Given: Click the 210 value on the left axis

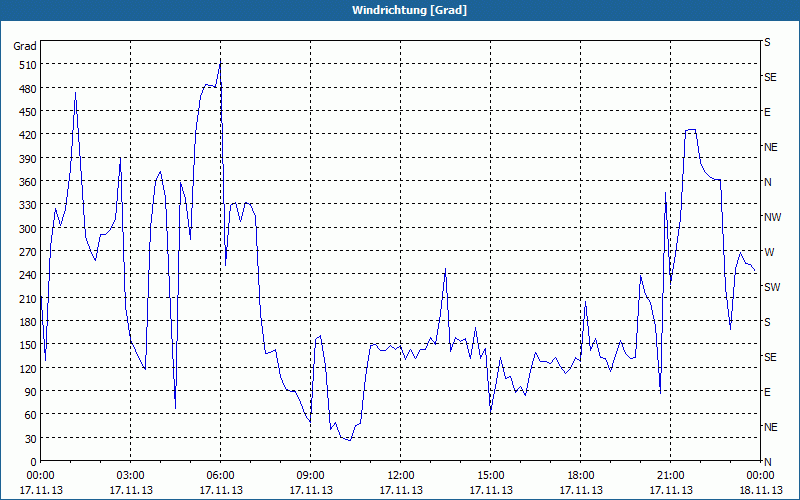Looking at the screenshot, I should (28, 298).
